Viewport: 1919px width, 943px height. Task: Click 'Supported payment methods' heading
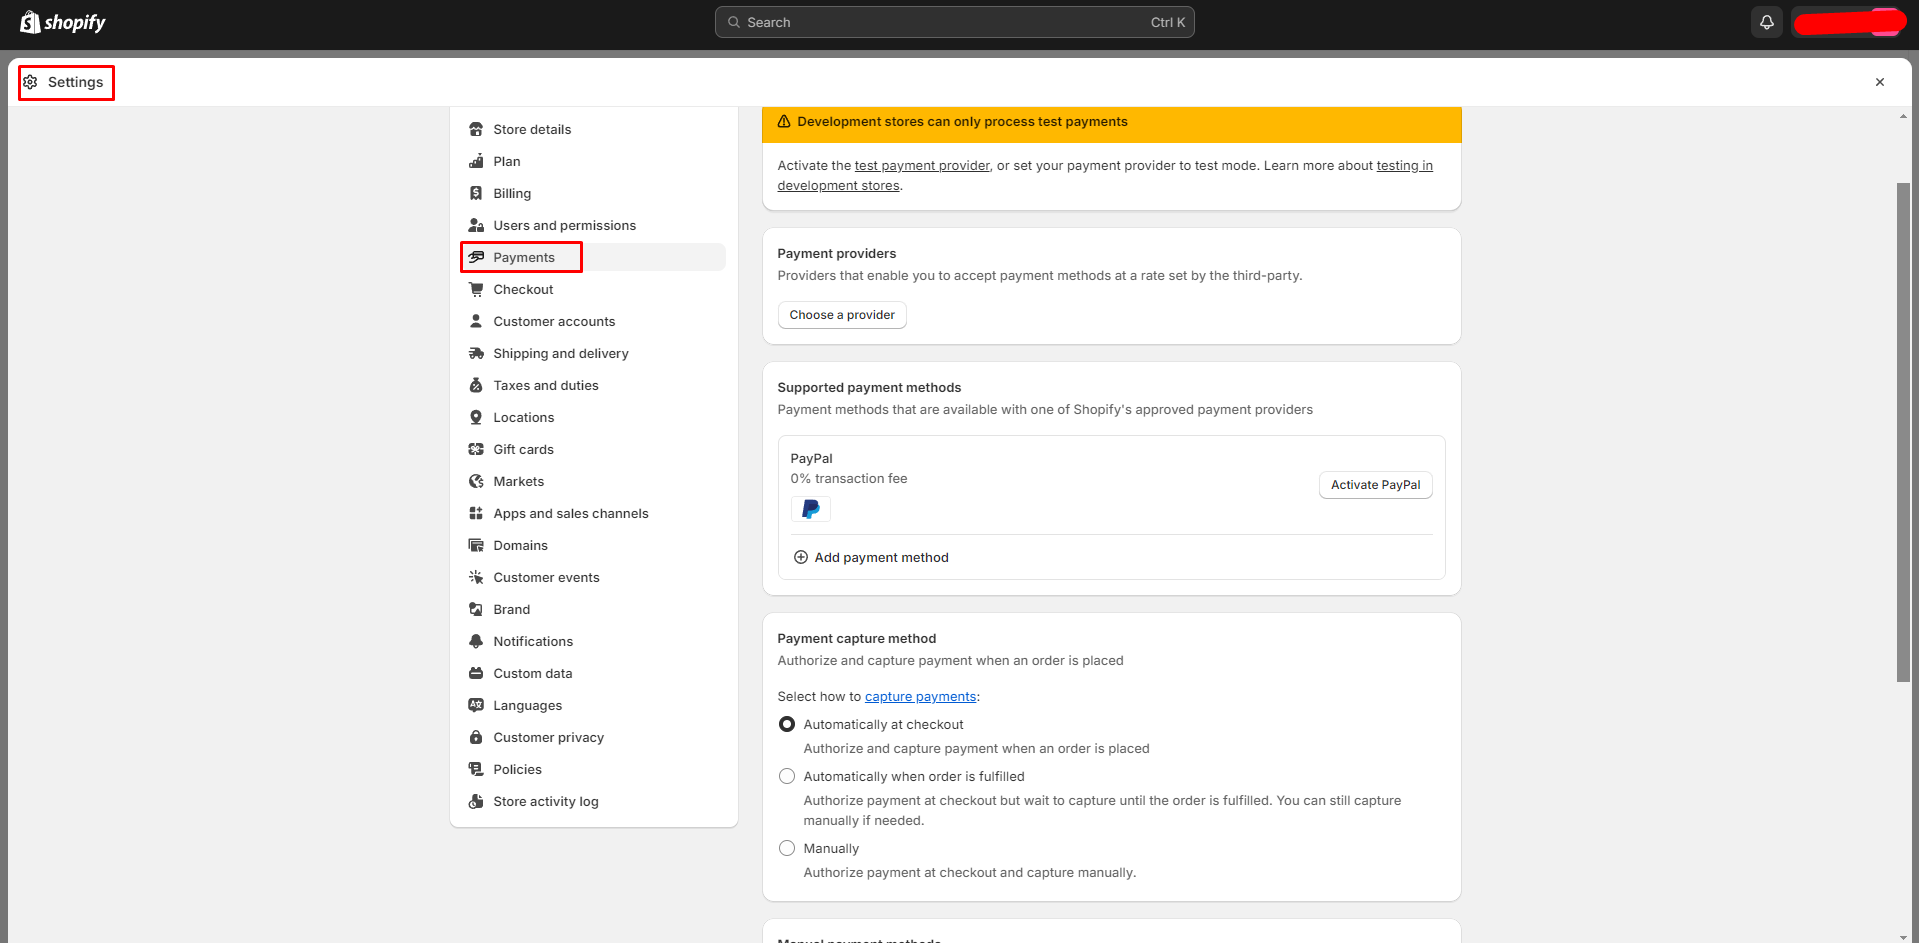(869, 387)
